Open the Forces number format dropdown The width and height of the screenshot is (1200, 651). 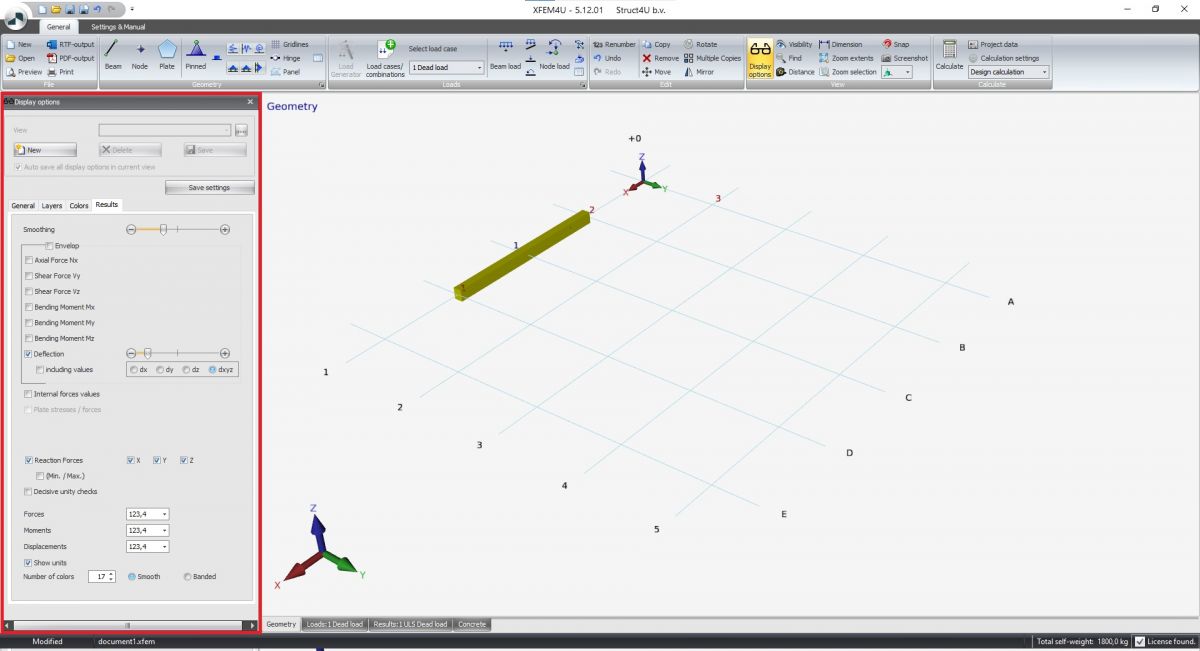coord(148,514)
